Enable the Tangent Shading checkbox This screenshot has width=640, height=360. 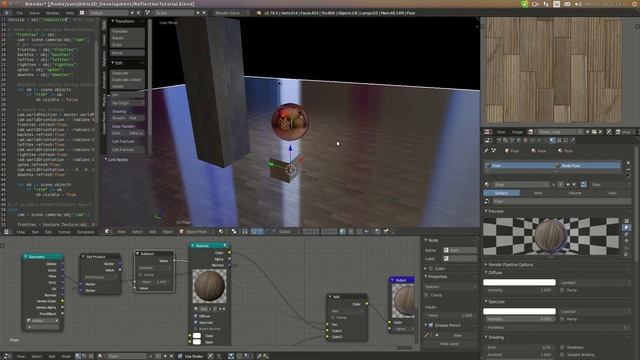click(x=562, y=355)
